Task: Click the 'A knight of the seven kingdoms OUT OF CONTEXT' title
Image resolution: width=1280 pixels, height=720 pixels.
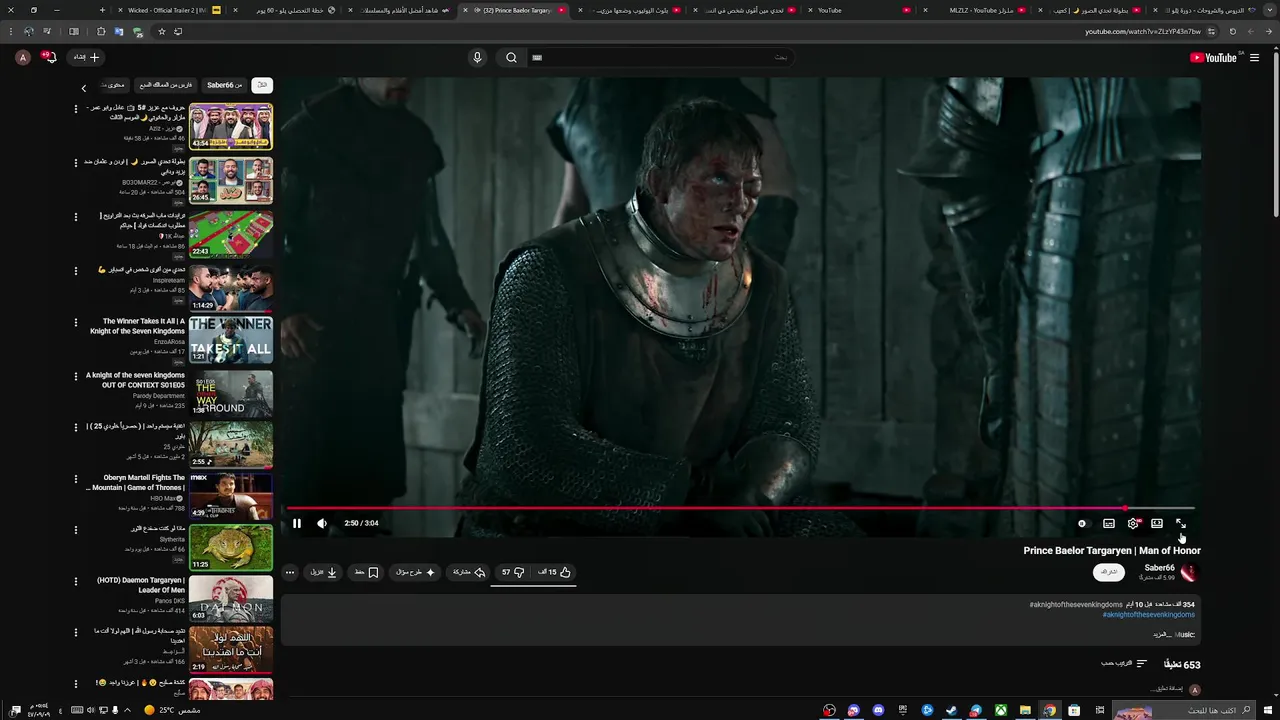Action: coord(135,380)
